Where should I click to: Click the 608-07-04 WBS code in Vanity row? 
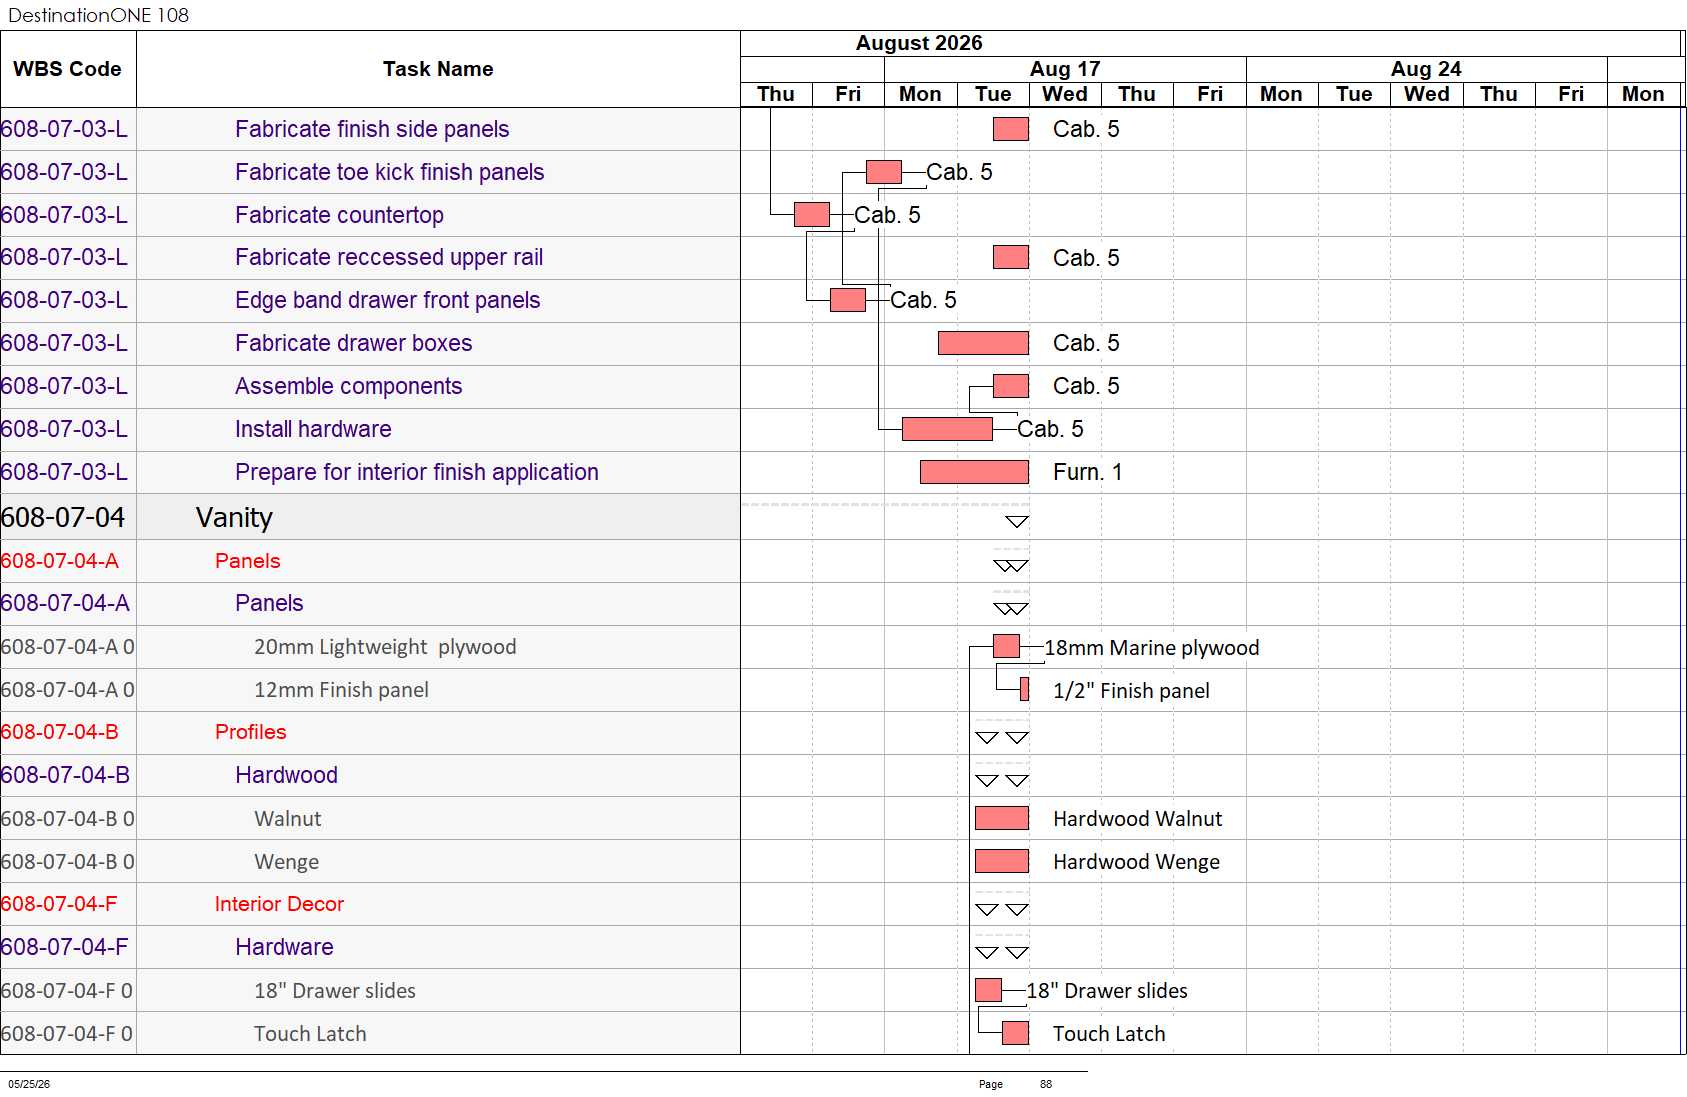(x=63, y=517)
